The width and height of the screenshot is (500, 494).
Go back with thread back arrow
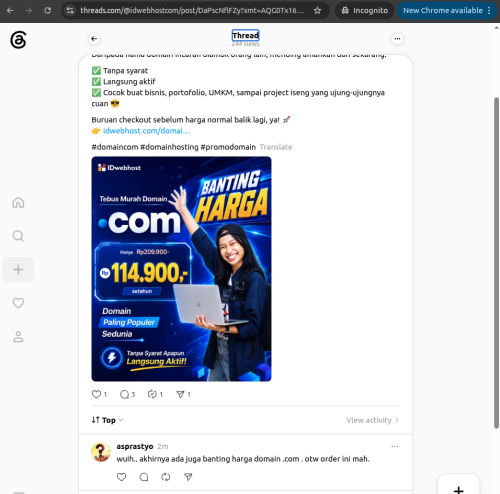pyautogui.click(x=94, y=39)
